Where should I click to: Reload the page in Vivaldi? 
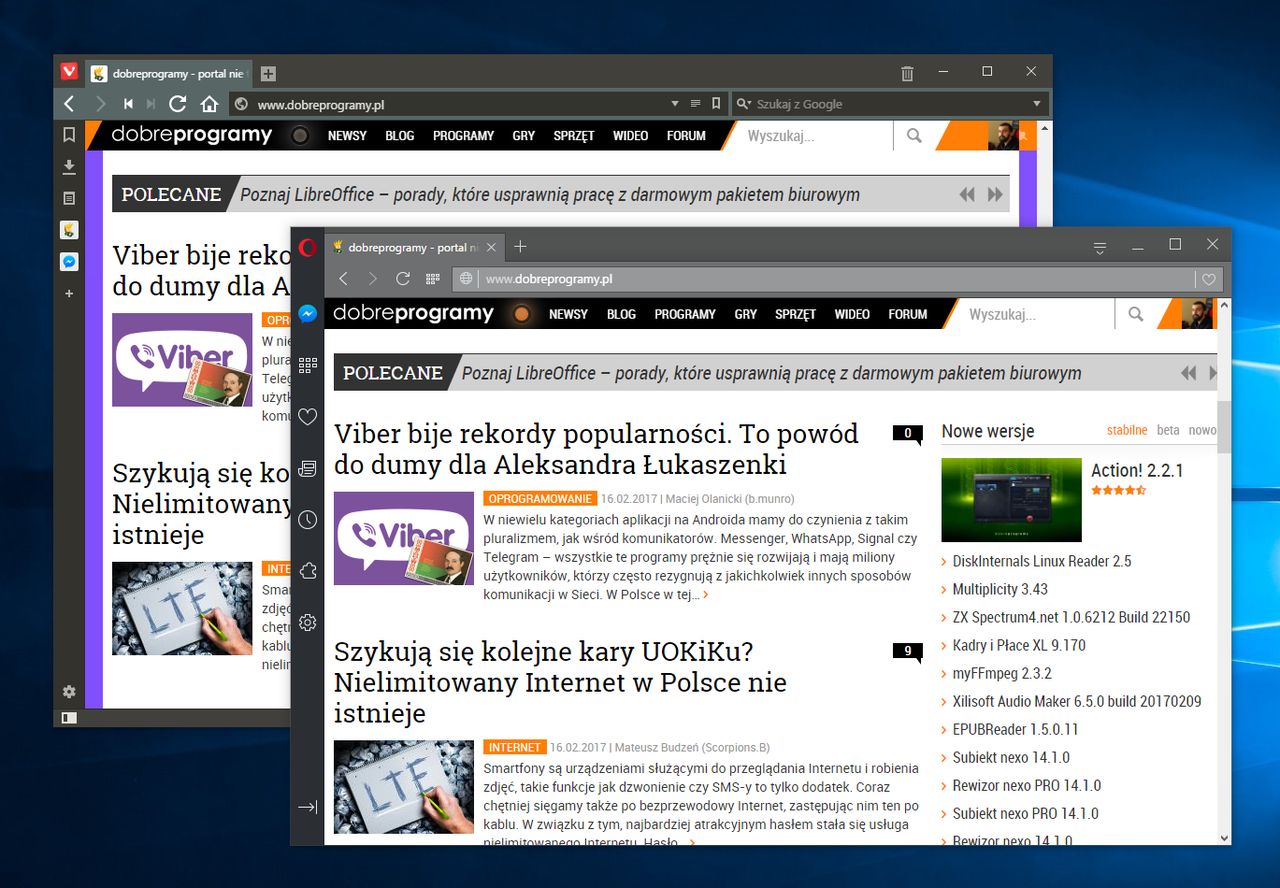point(178,104)
